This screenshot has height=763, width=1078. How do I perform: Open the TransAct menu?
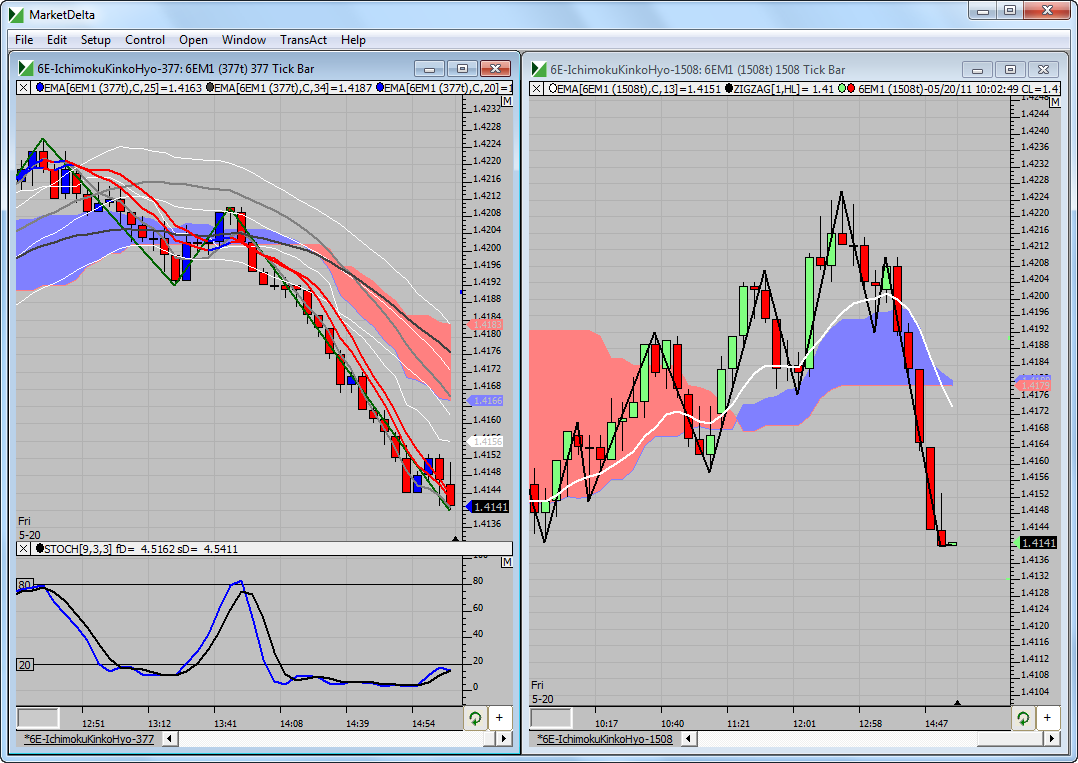pyautogui.click(x=303, y=40)
